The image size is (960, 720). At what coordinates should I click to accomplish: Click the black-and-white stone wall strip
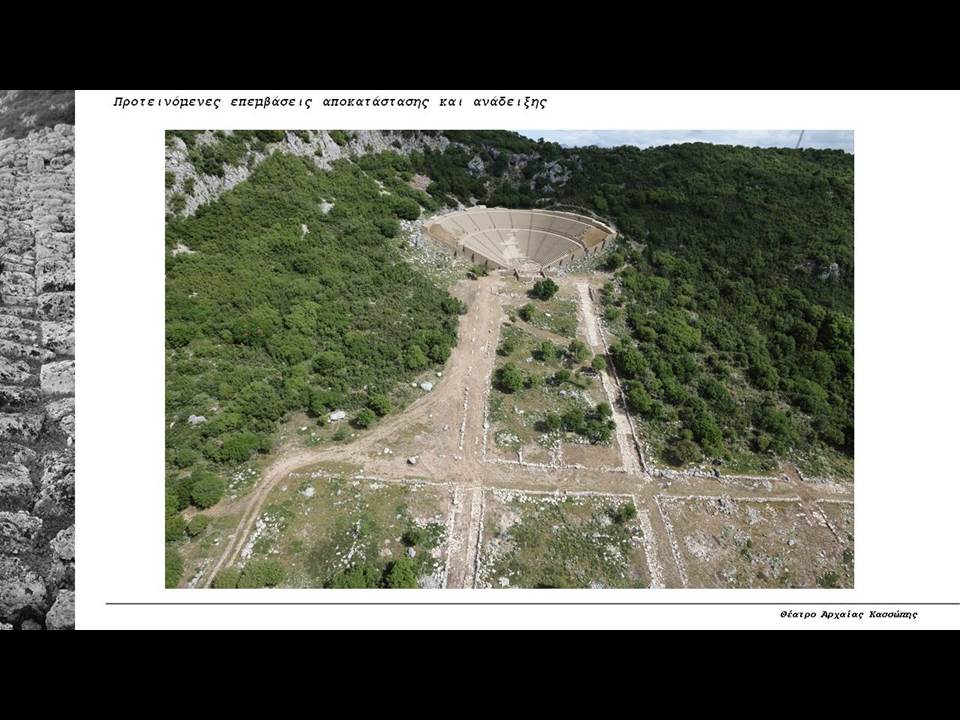tap(37, 360)
